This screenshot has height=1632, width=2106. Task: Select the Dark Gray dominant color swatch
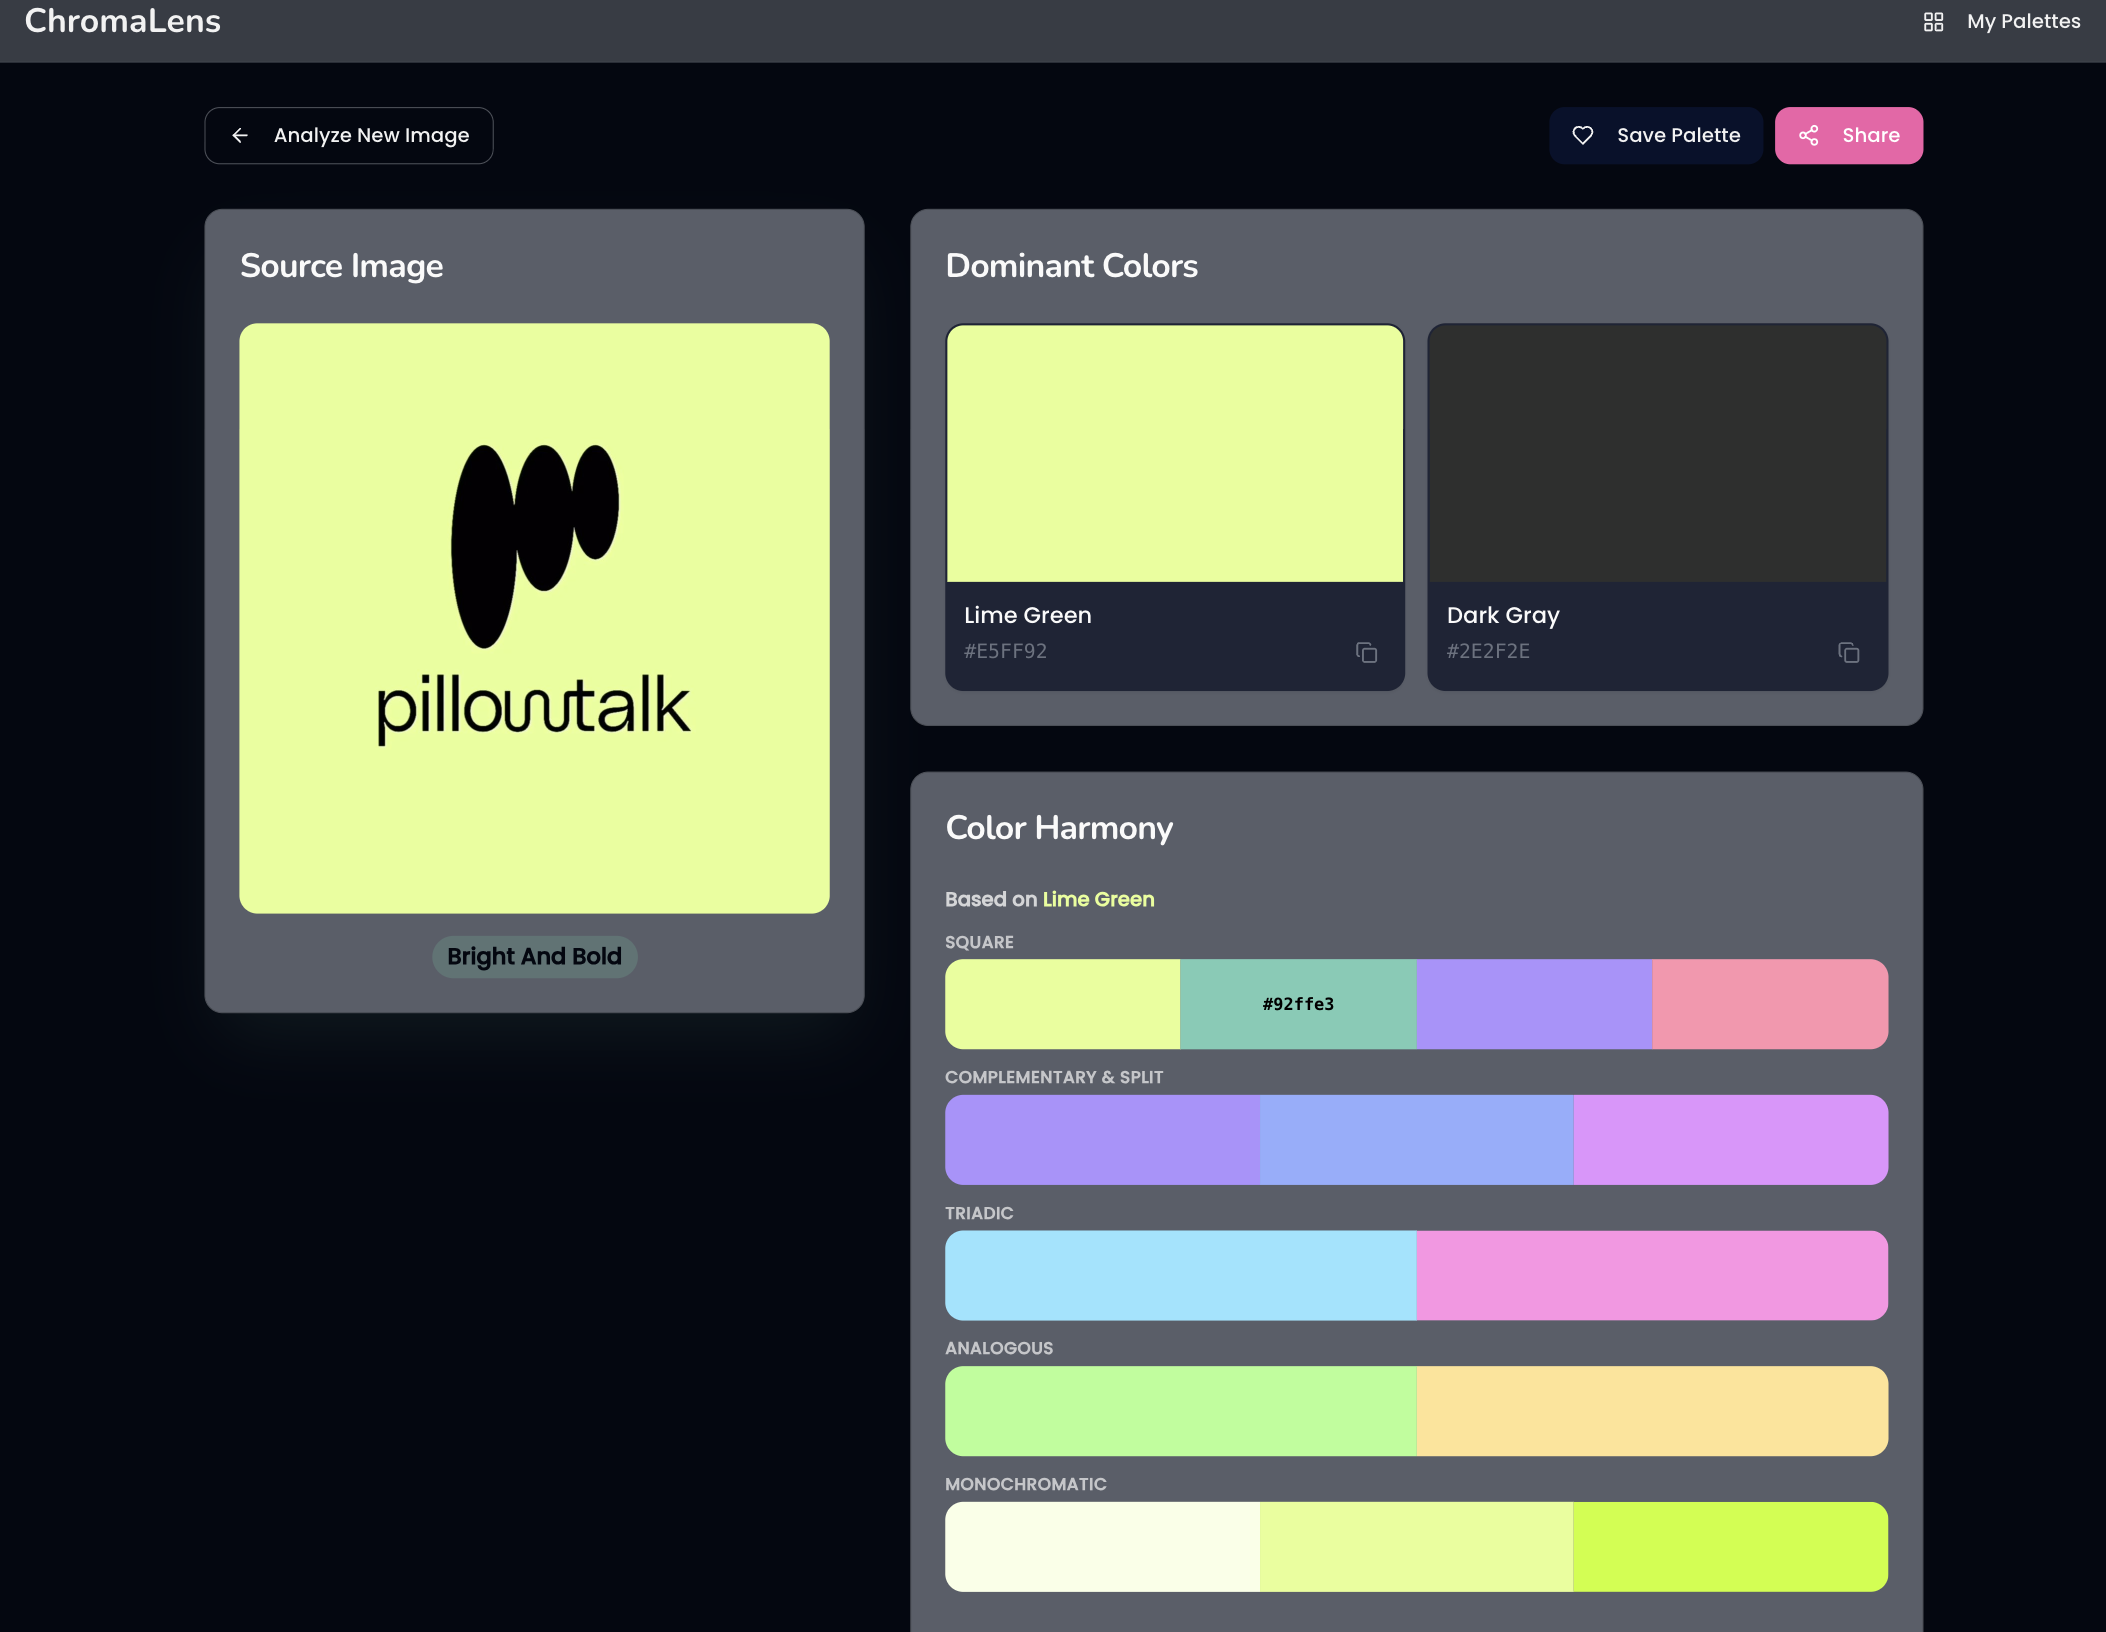pos(1657,453)
